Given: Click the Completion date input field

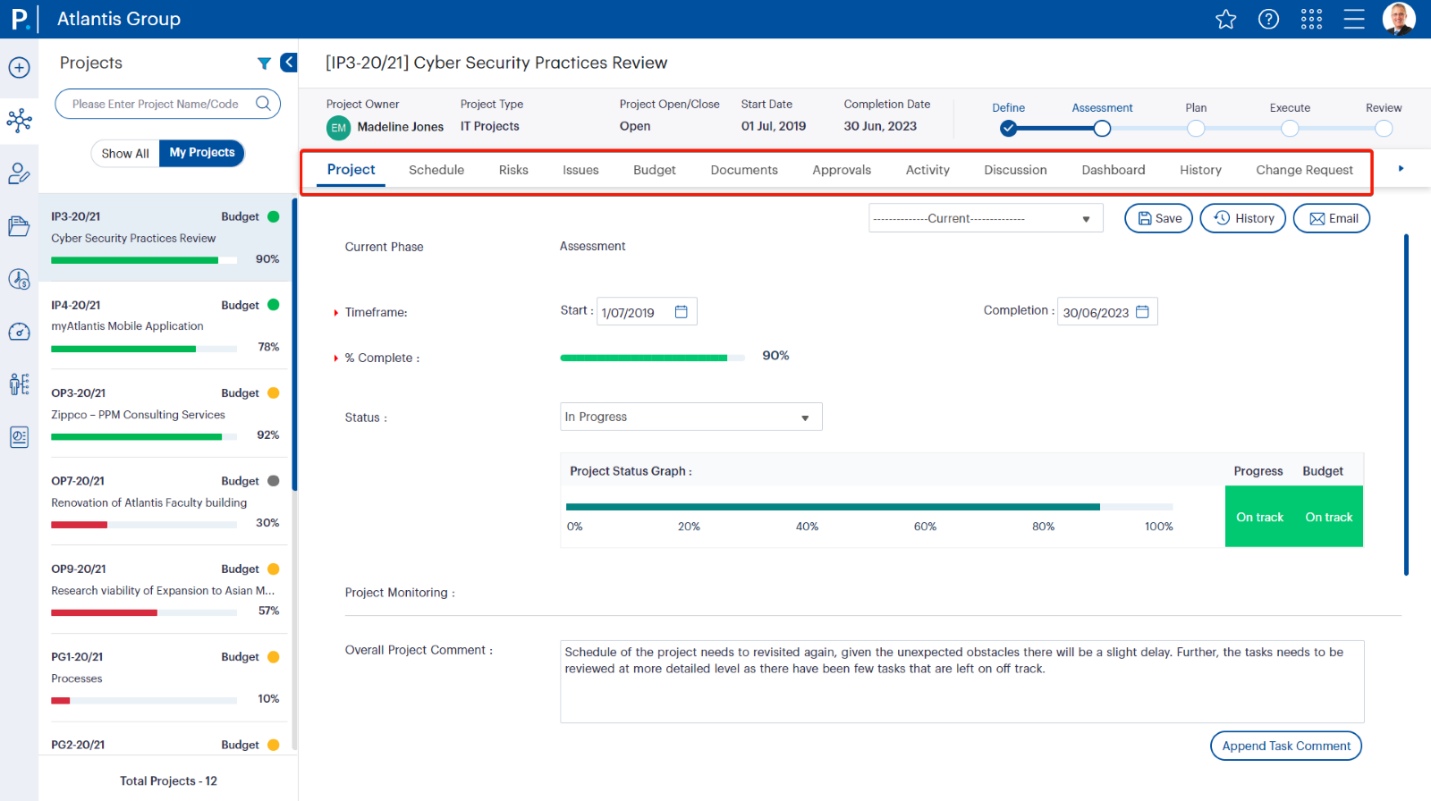Looking at the screenshot, I should [x=1107, y=312].
